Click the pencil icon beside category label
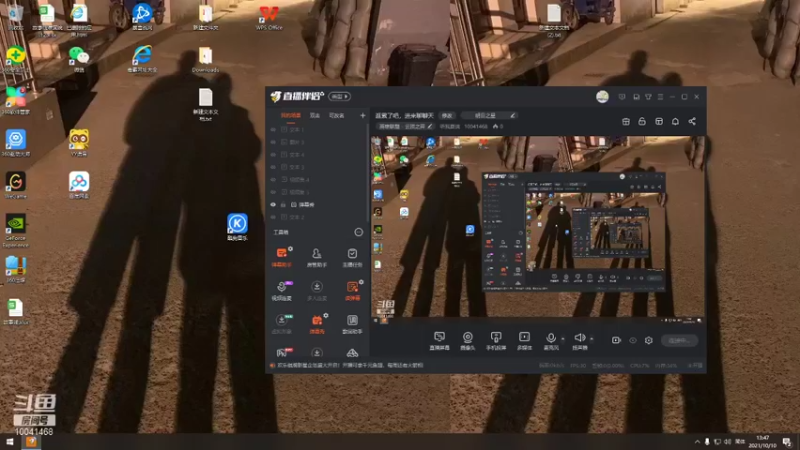800x450 pixels. click(x=430, y=126)
